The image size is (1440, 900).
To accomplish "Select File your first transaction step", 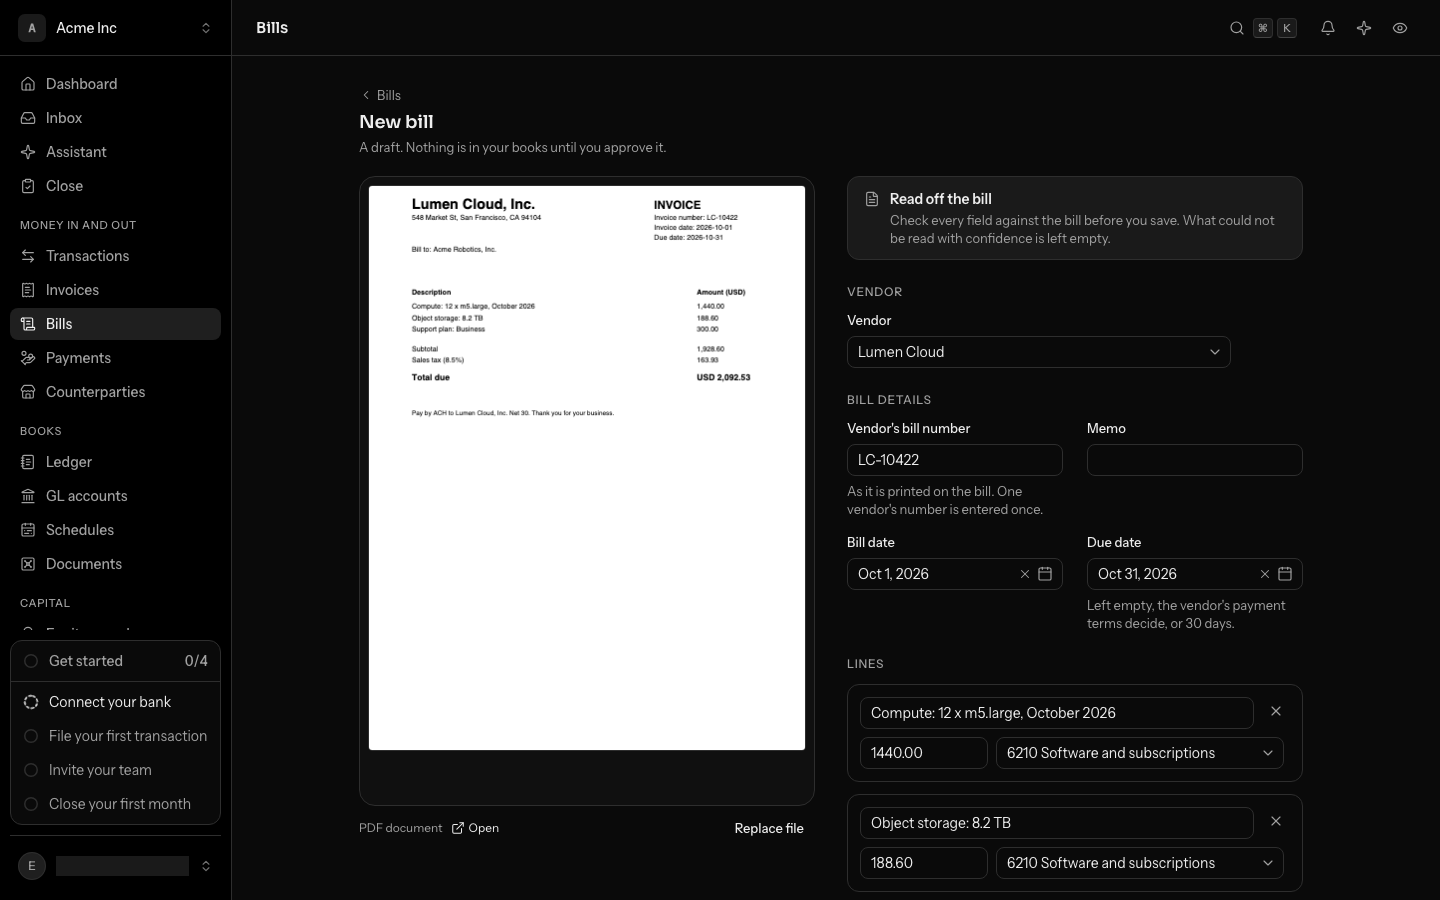I will [115, 736].
